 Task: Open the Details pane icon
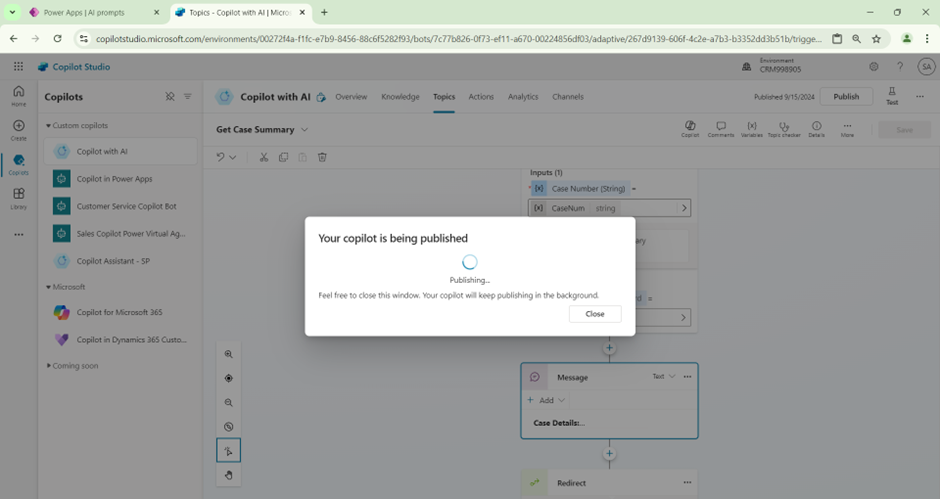816,129
